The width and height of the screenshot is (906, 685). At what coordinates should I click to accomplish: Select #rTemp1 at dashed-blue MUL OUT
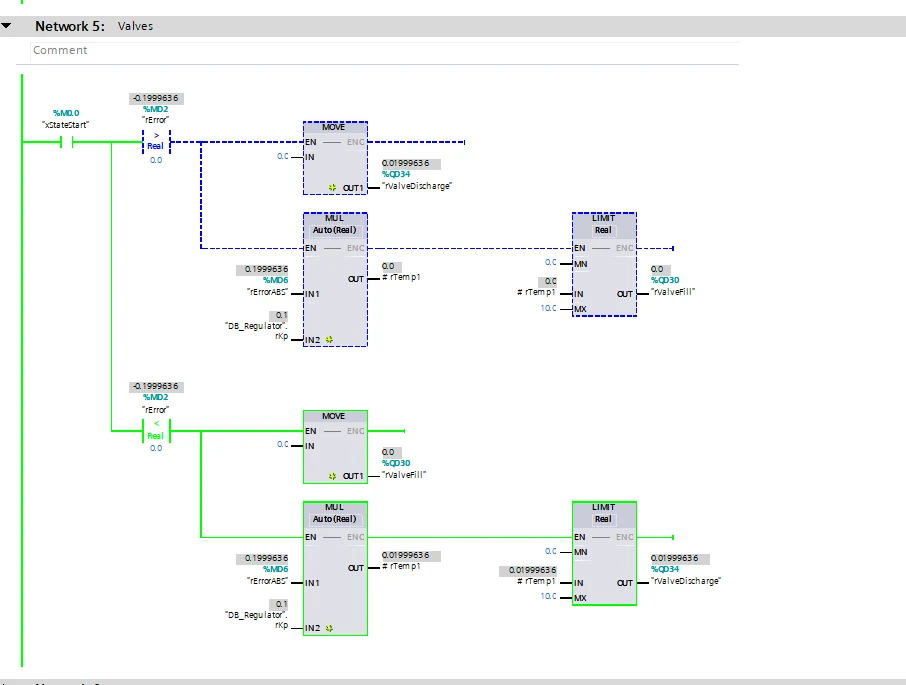pyautogui.click(x=401, y=277)
